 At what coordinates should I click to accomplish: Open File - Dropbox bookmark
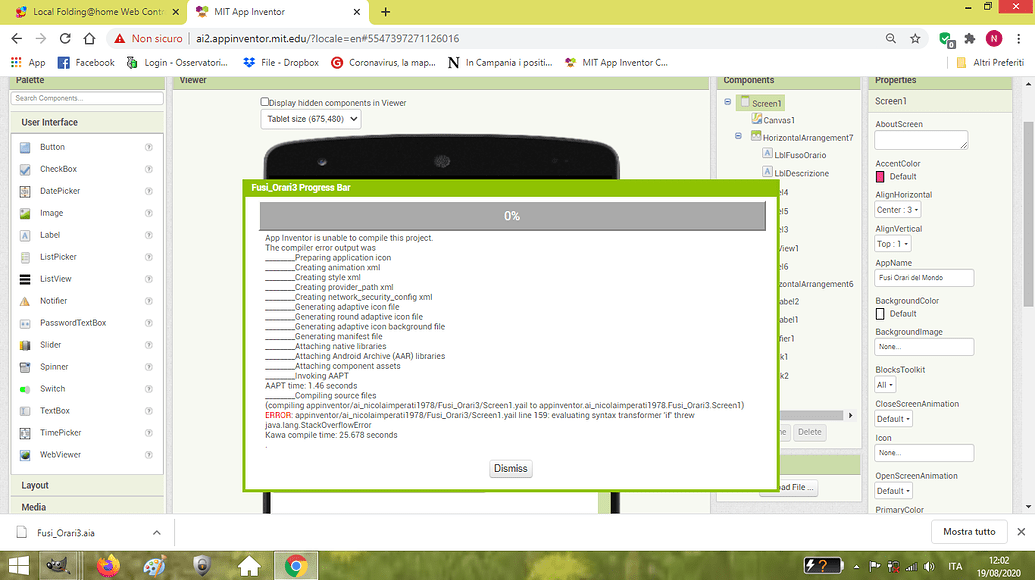(281, 63)
